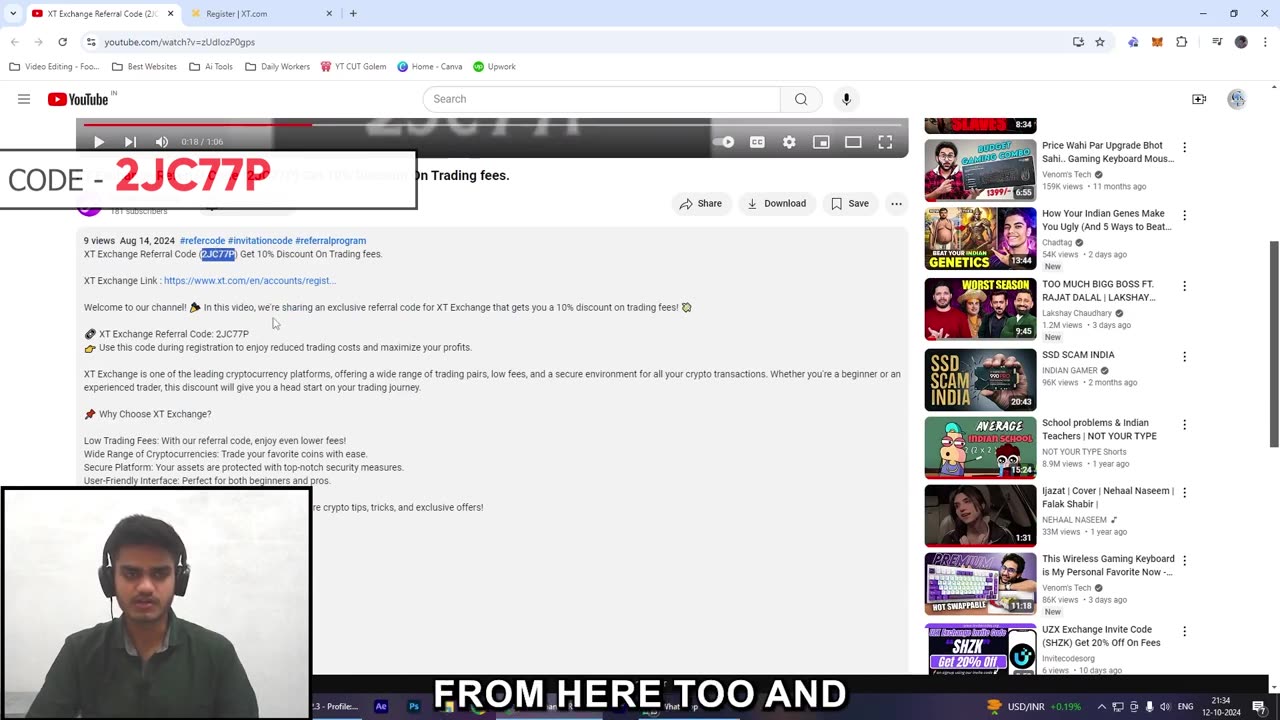The image size is (1280, 720).
Task: Open the Video Editing bookmark folder
Action: 54,67
